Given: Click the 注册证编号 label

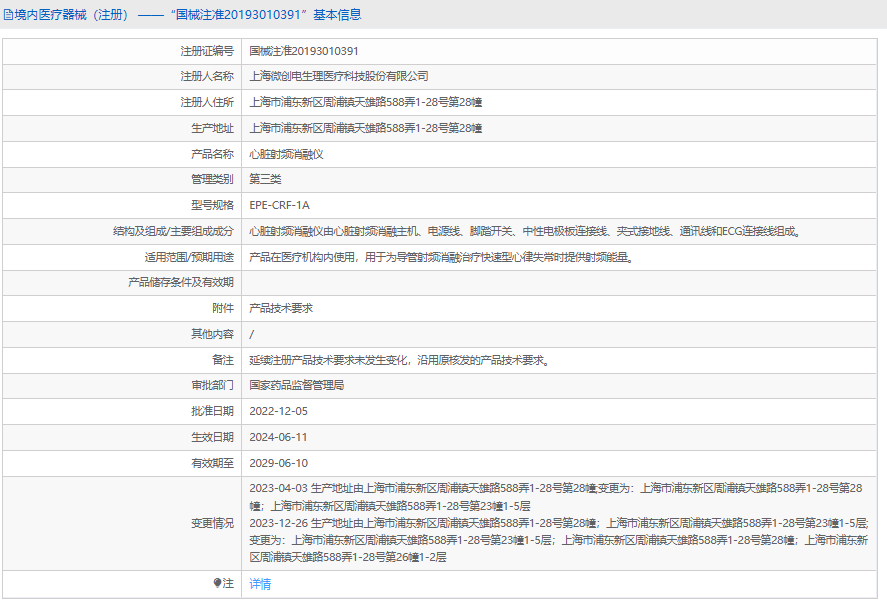Looking at the screenshot, I should click(207, 51).
